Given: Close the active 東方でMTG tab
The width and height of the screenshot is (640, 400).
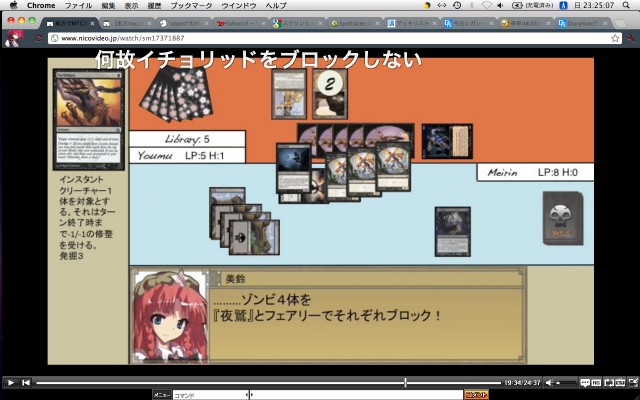Looking at the screenshot, I should coord(92,24).
